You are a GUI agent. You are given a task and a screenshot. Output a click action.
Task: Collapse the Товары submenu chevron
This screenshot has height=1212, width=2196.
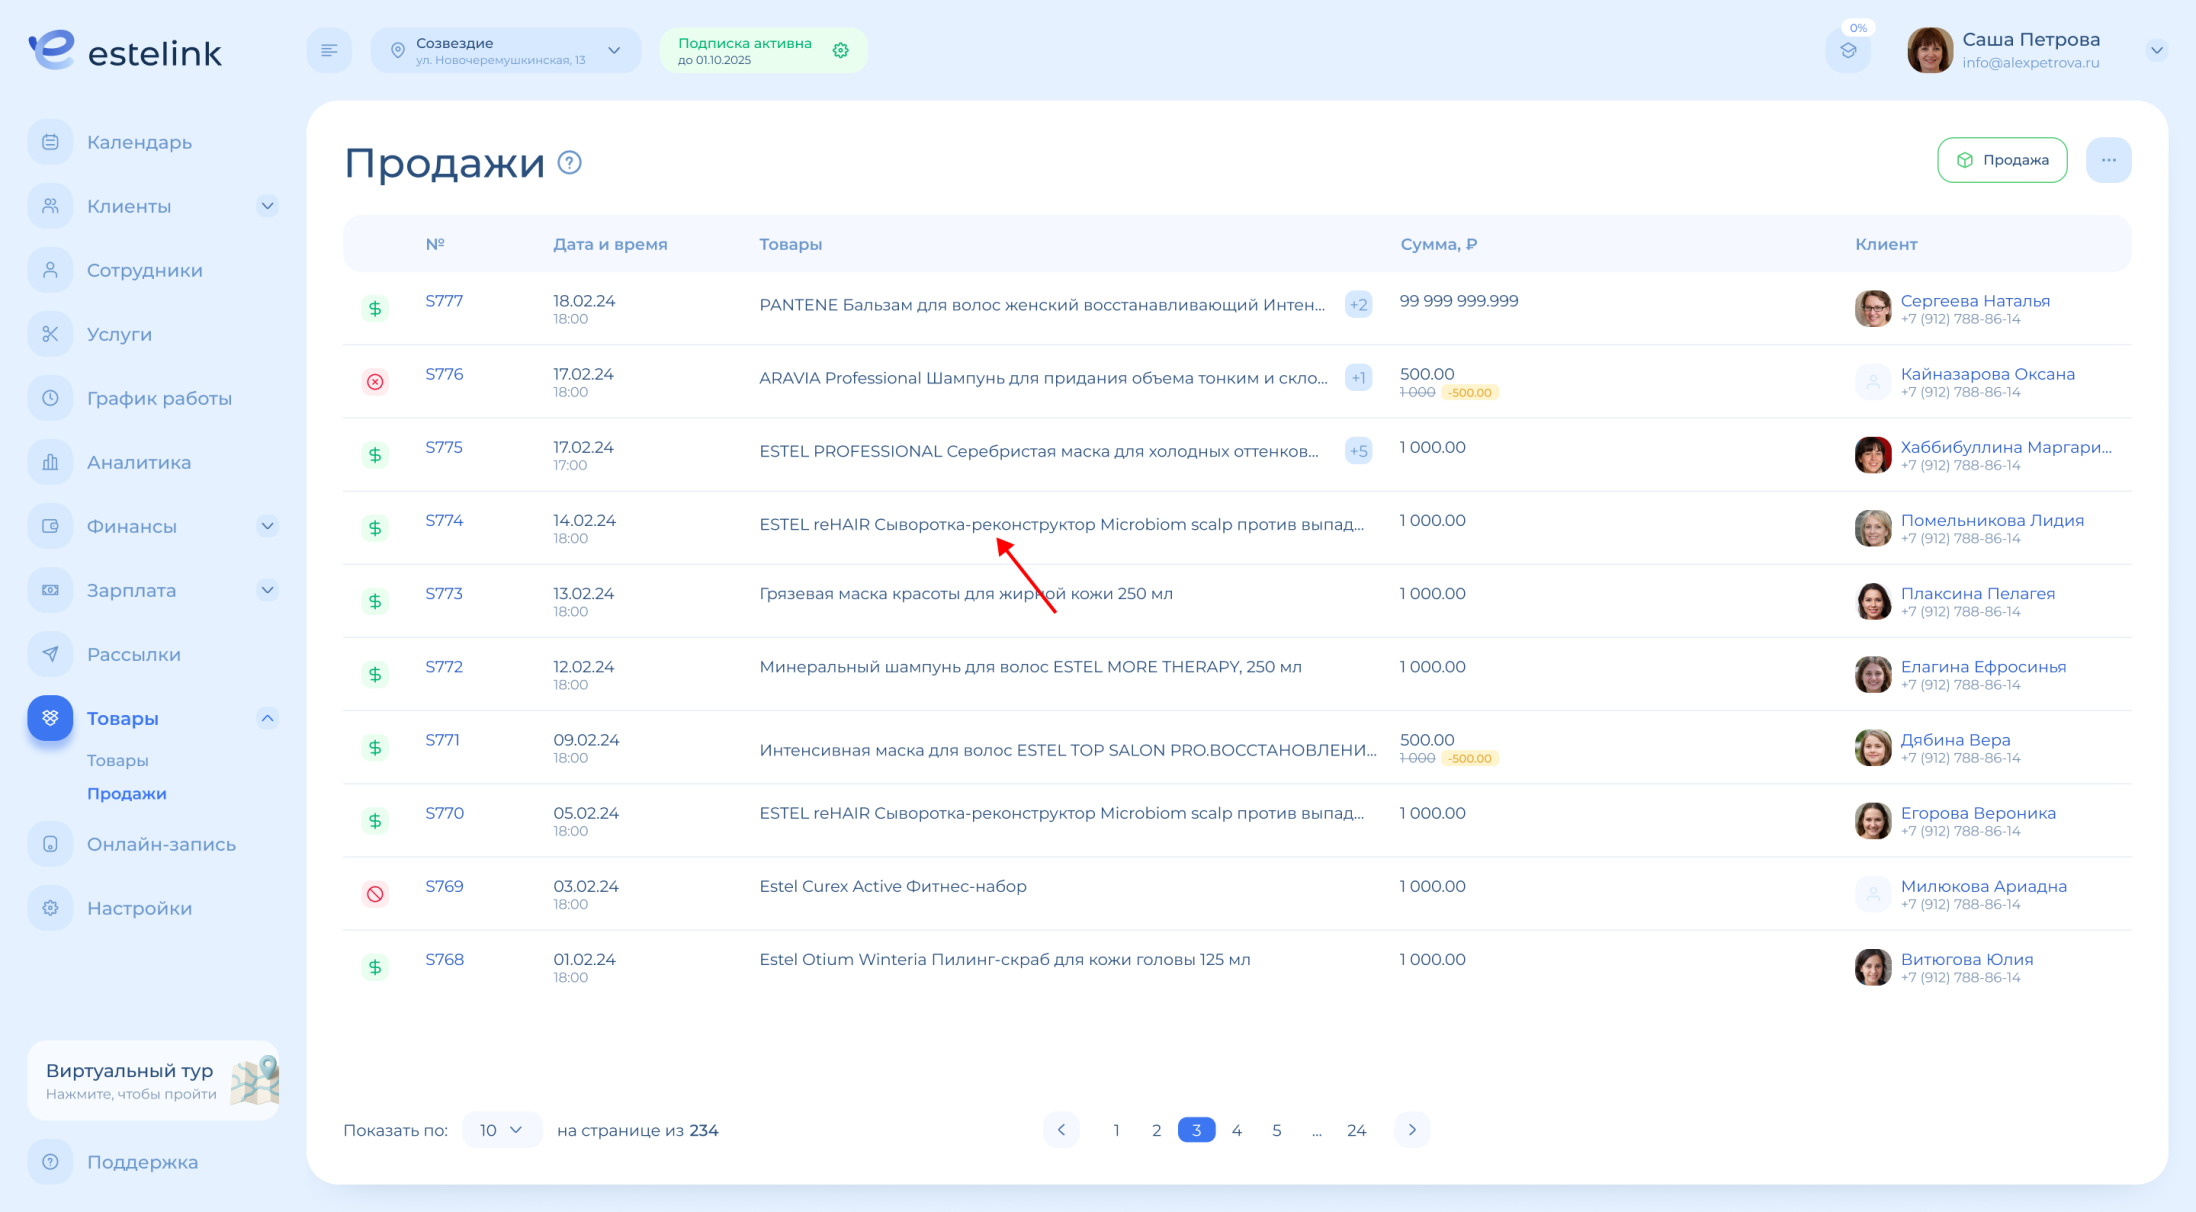click(267, 718)
